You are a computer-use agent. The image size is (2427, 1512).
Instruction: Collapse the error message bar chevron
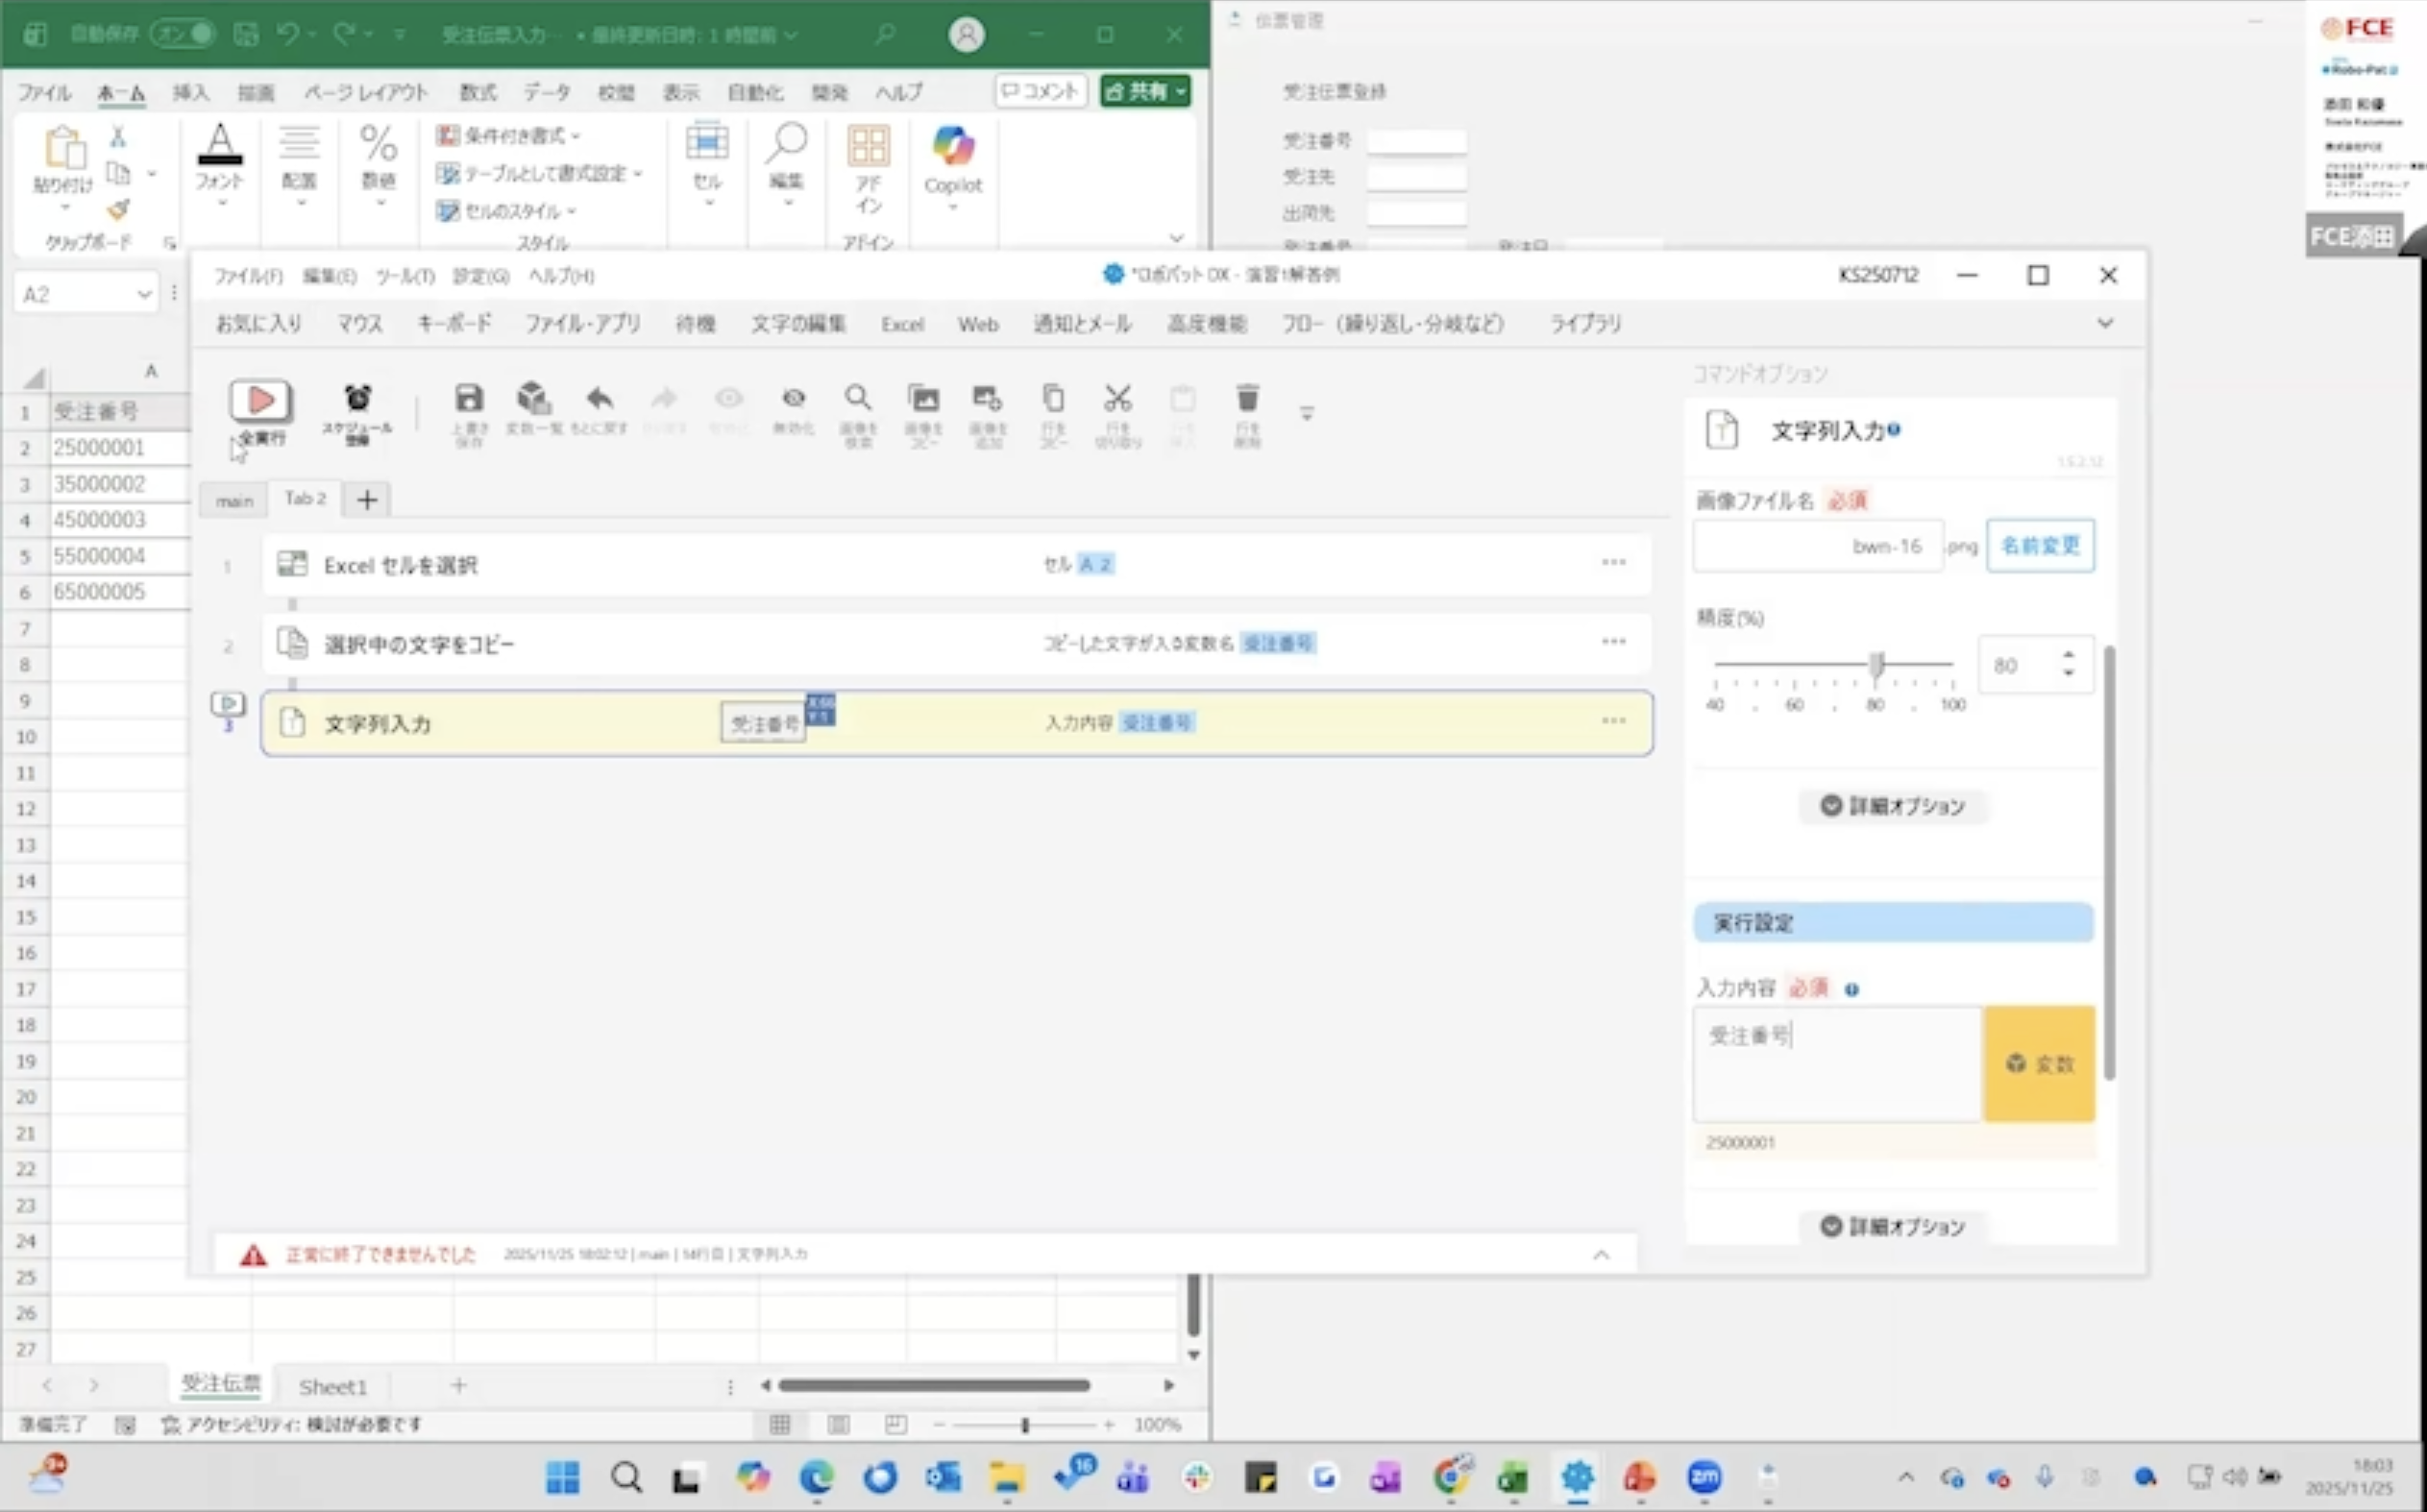(x=1601, y=1255)
